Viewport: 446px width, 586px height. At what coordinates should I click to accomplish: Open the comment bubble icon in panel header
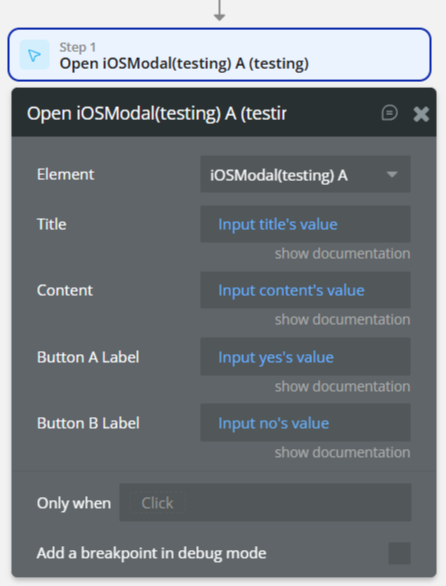(x=389, y=113)
